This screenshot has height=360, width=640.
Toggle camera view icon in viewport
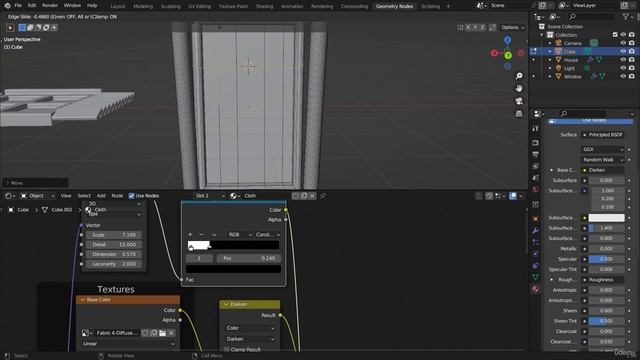pyautogui.click(x=519, y=101)
